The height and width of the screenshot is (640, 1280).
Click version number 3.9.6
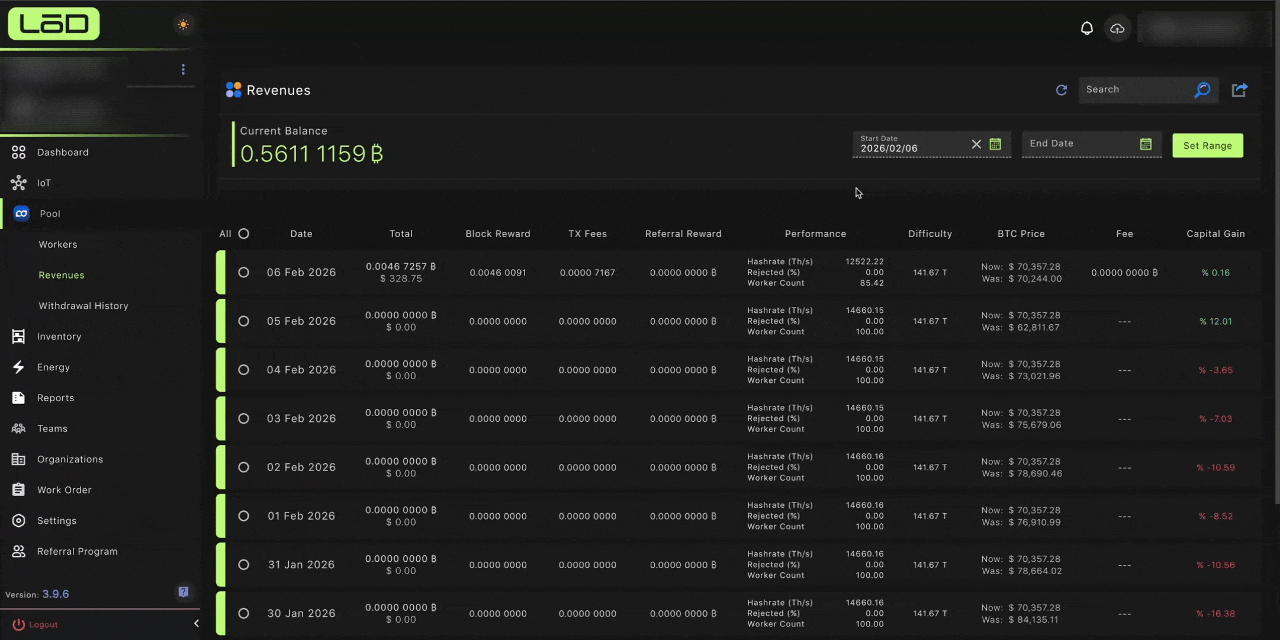(56, 594)
